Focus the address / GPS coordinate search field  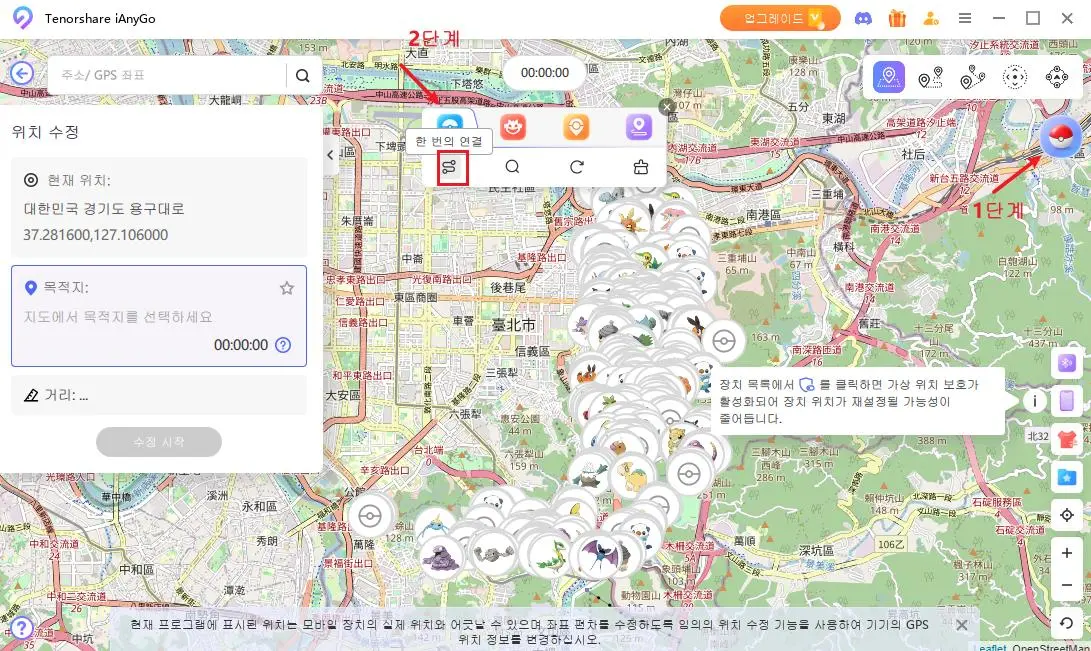point(167,75)
